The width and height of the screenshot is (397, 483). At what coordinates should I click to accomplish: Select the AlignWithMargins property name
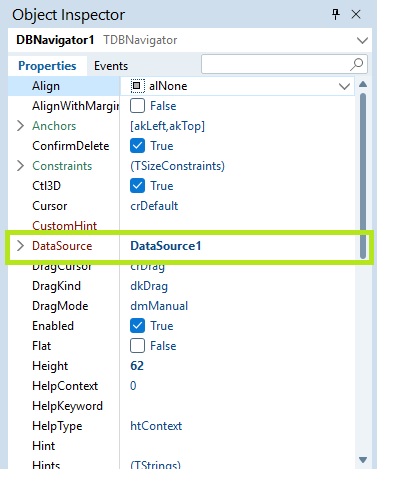[x=76, y=106]
